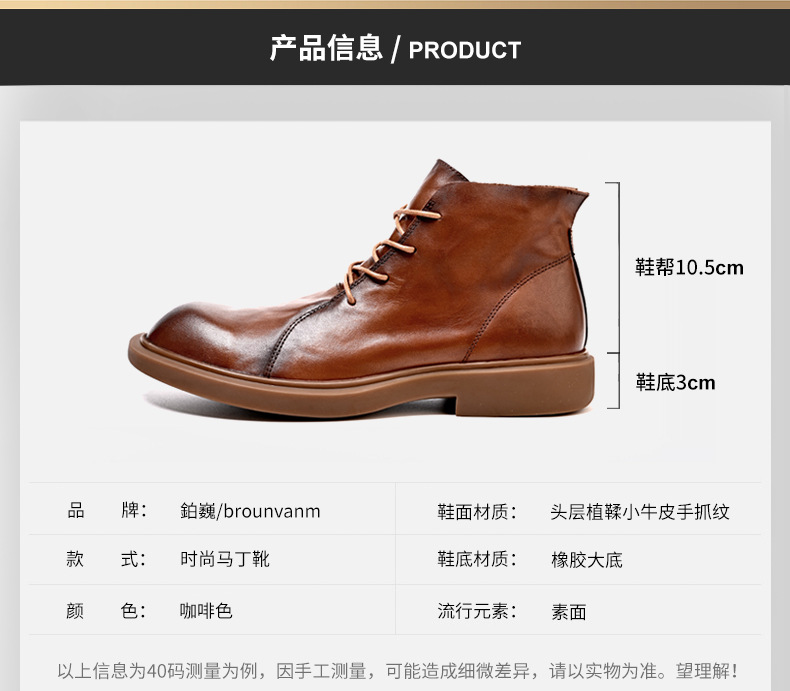
Task: Click the brown leather boot product image
Action: coord(361,289)
